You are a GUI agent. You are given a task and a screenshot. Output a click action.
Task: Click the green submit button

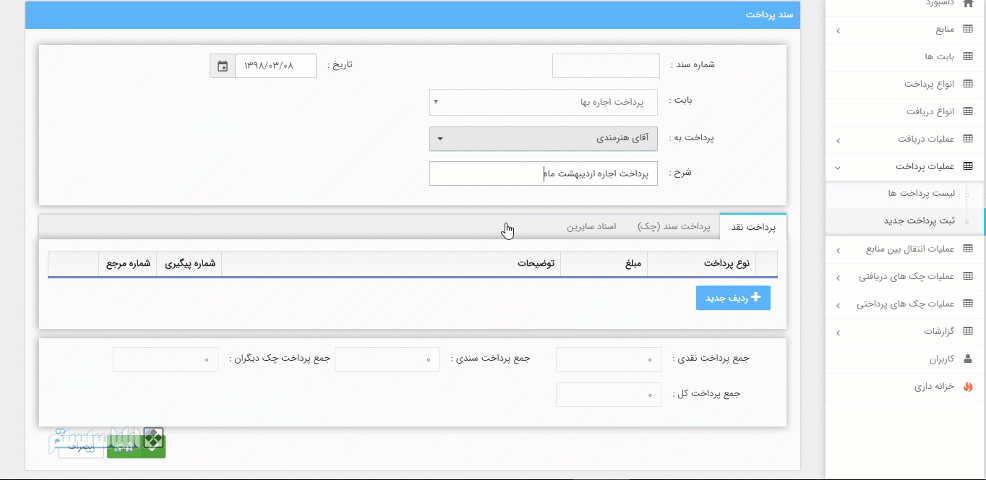coord(136,446)
